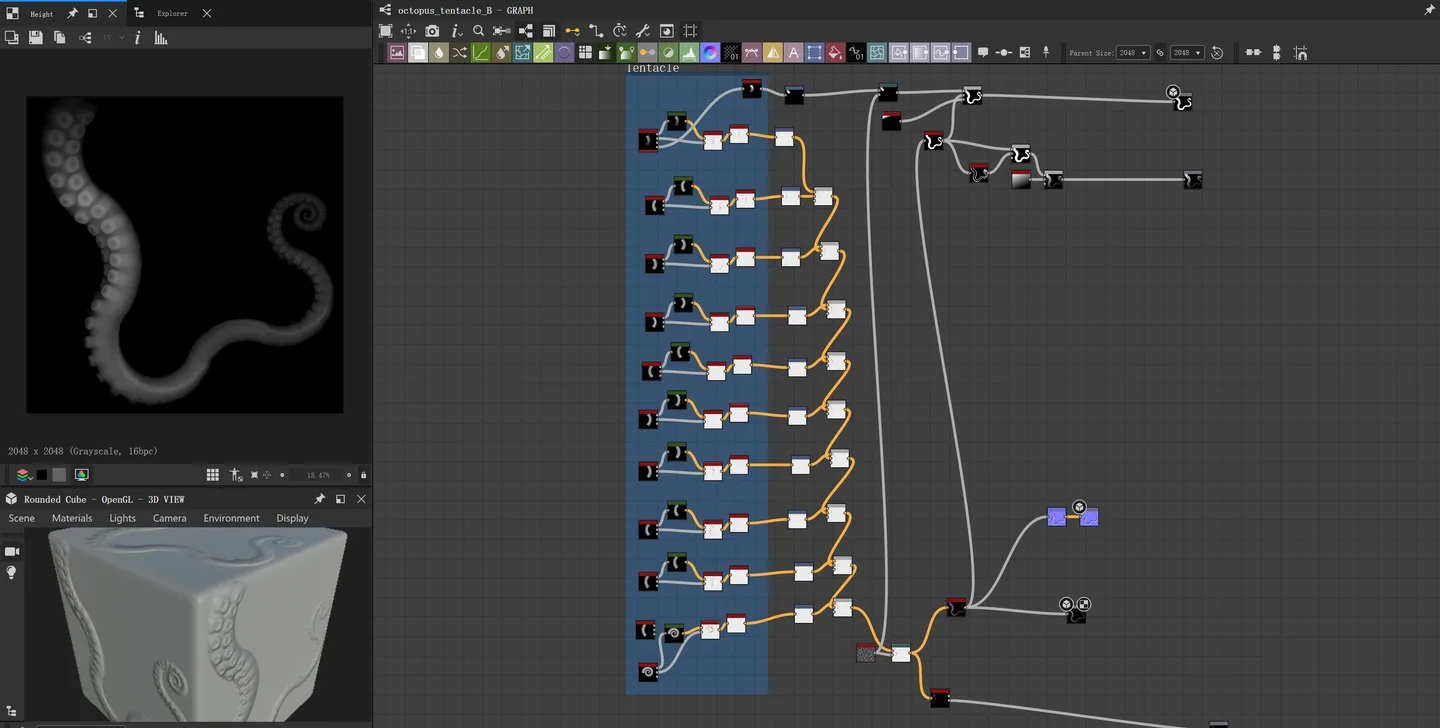Add a Levels (histogram) node from the toolbar

click(689, 53)
